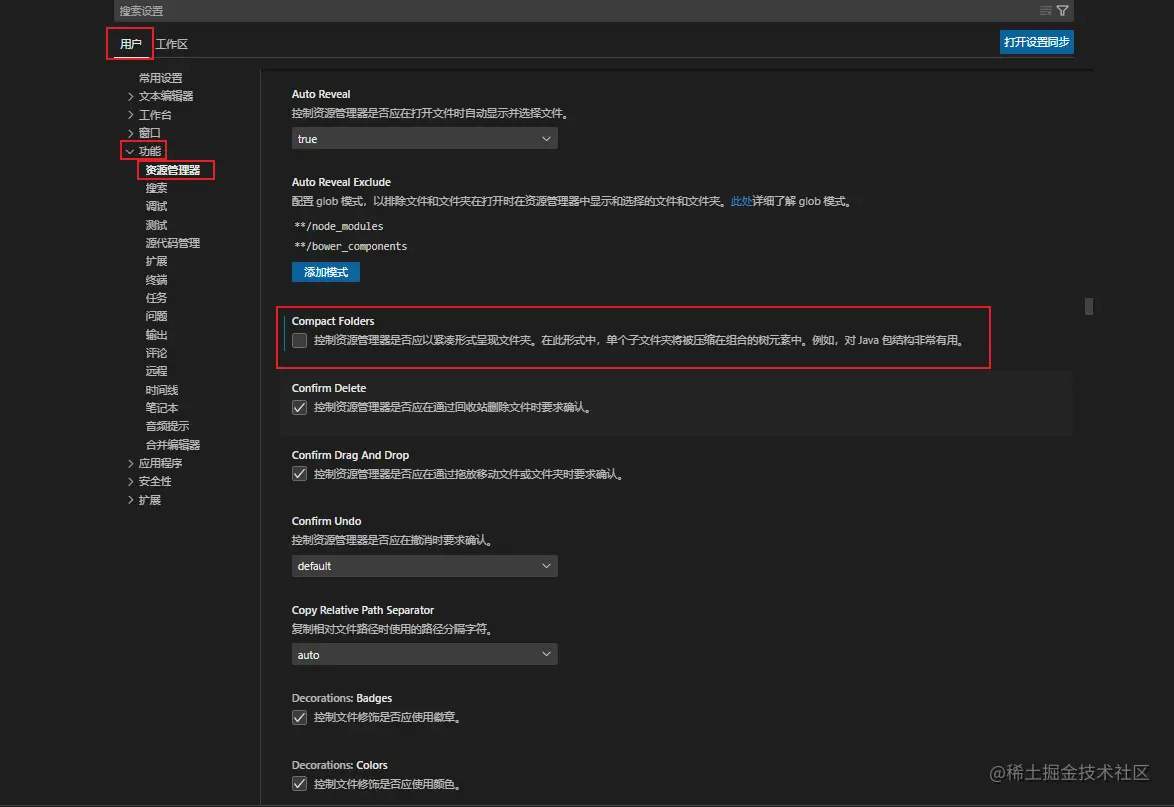Click the clear settings search icon

1046,10
